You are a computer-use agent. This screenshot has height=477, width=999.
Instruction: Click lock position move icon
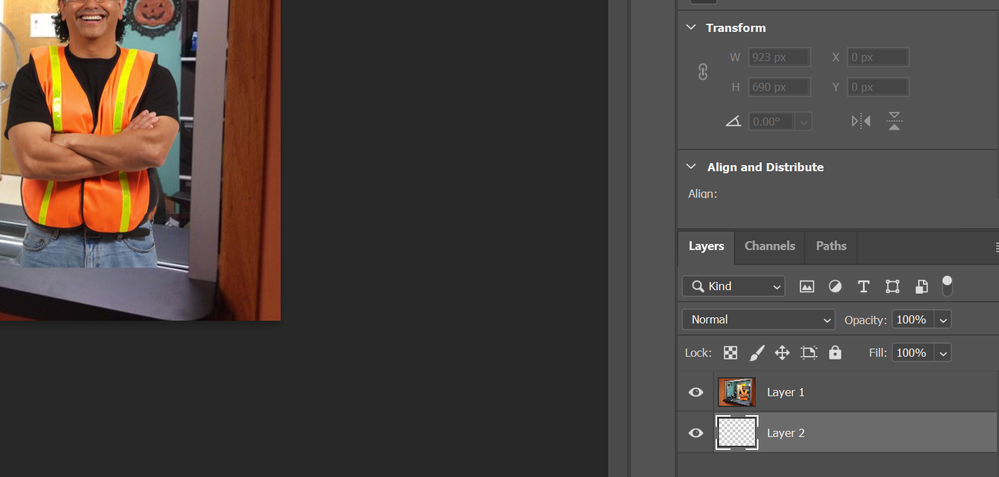[782, 353]
